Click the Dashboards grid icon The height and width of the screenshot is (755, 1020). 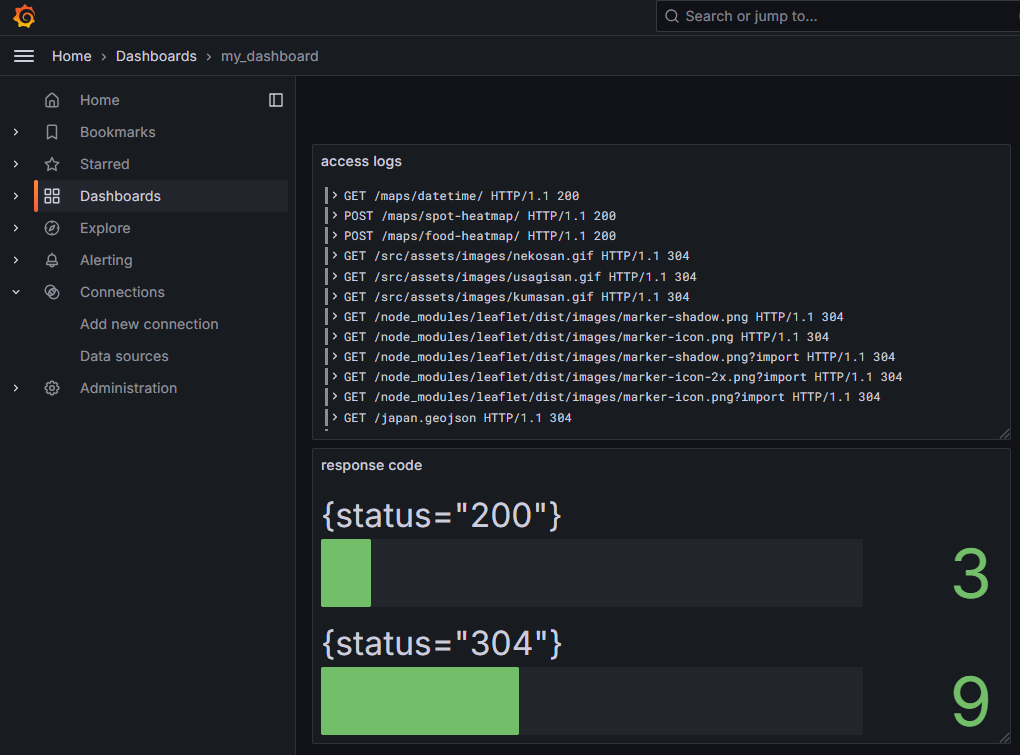point(52,196)
